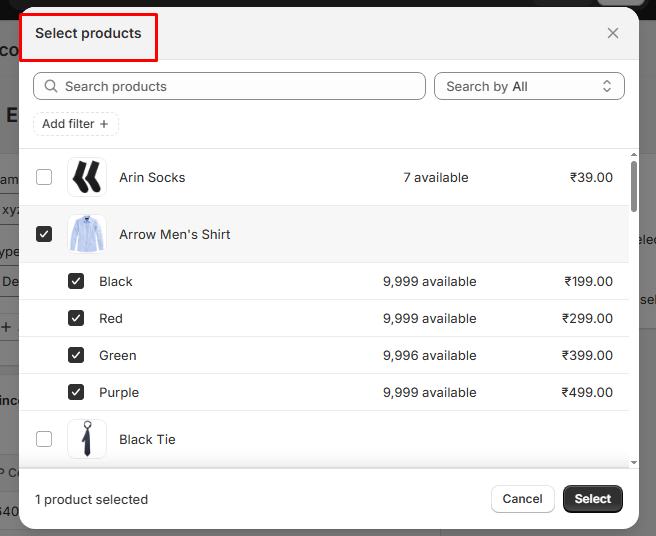Click the magnifying glass search icon
The height and width of the screenshot is (536, 656).
51,87
